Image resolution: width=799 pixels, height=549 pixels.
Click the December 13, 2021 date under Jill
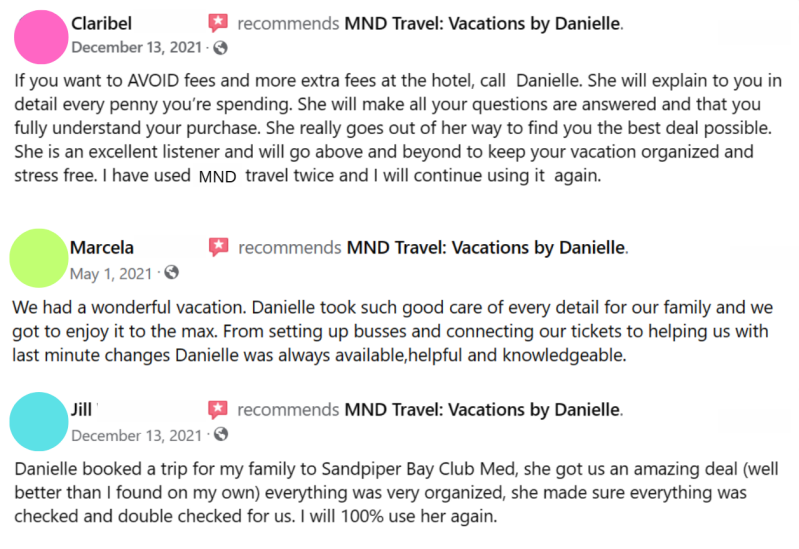click(137, 435)
